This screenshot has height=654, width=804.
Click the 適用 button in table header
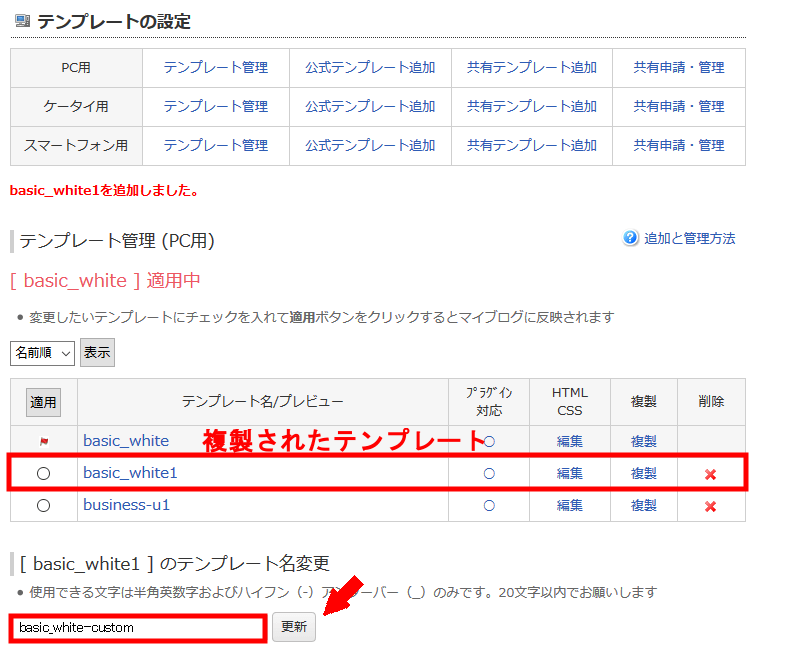point(44,402)
